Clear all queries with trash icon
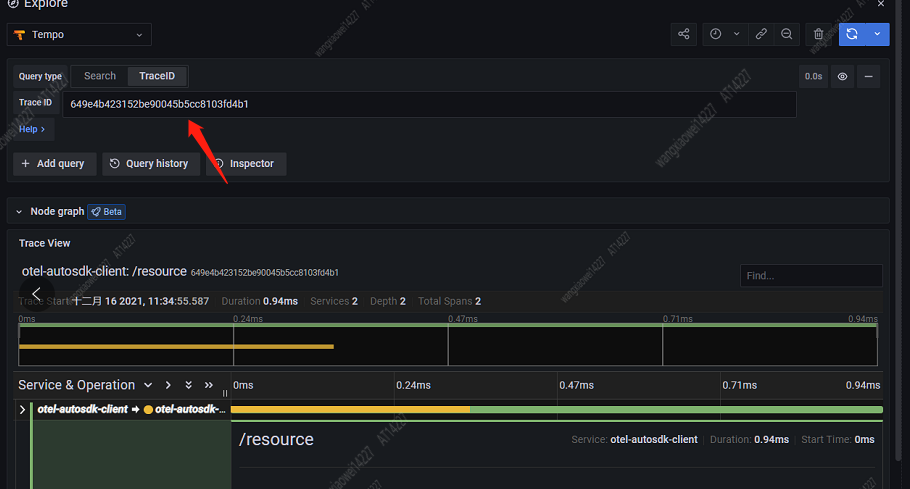Screen dimensions: 910x489 [818, 34]
